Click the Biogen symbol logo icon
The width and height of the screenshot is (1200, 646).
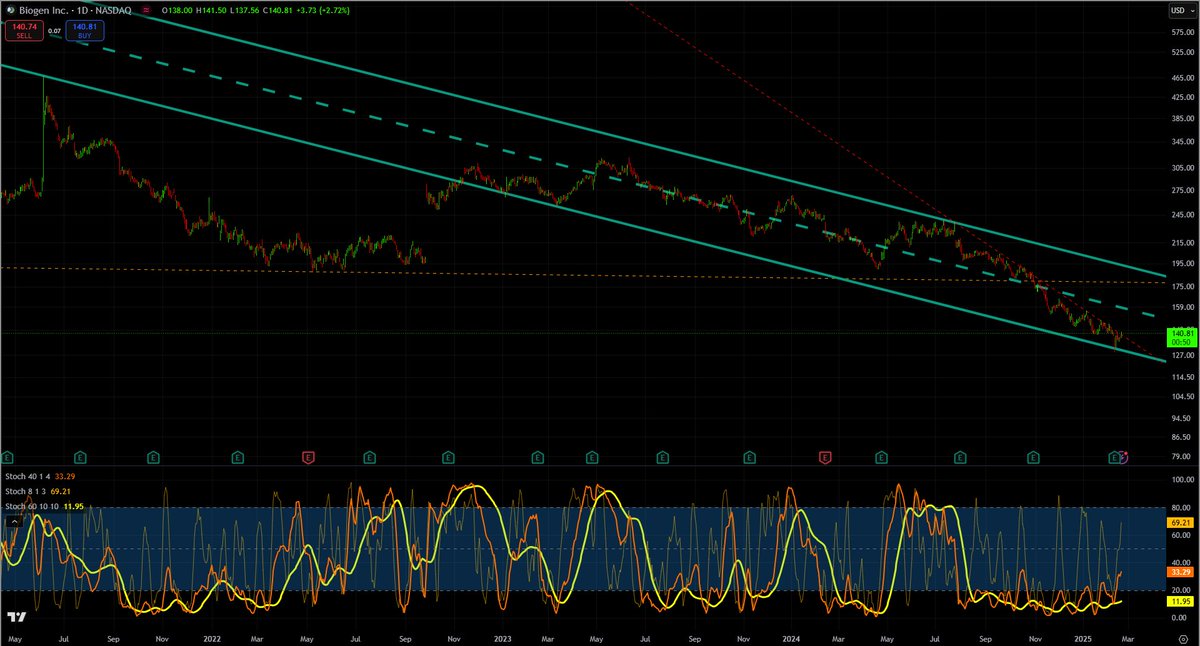[12, 11]
